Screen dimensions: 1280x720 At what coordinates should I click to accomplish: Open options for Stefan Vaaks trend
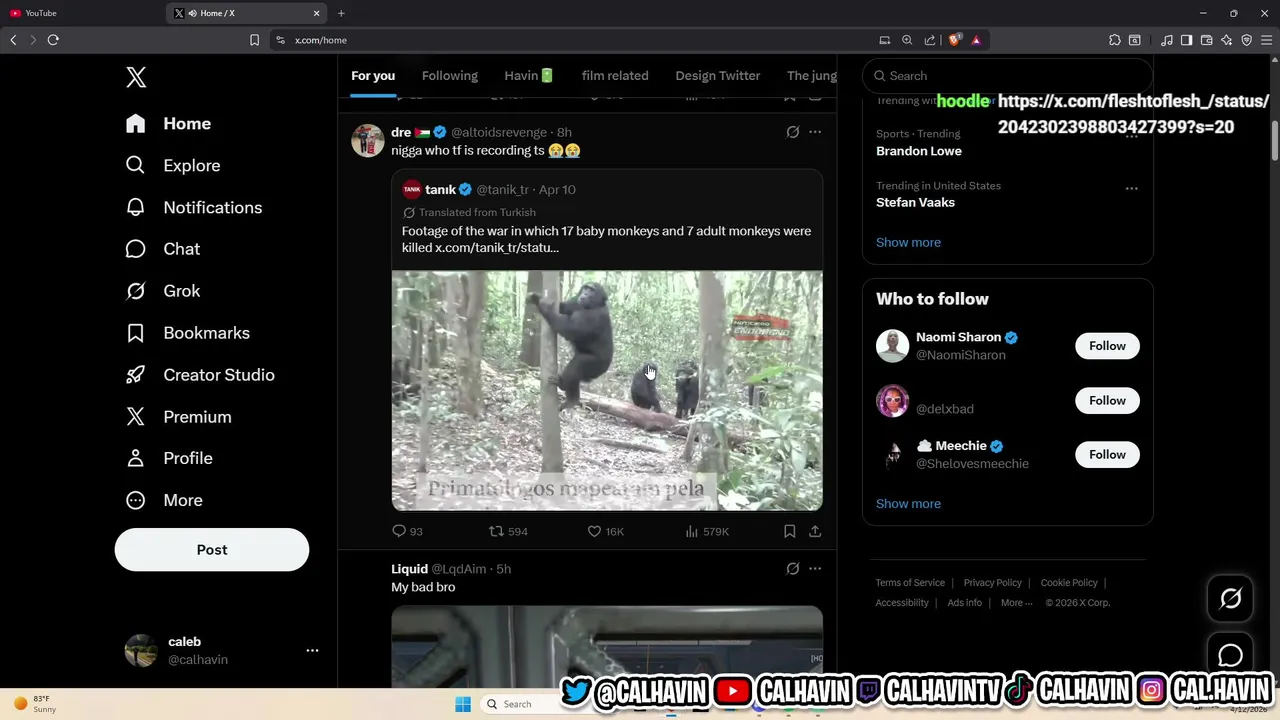pos(1131,188)
